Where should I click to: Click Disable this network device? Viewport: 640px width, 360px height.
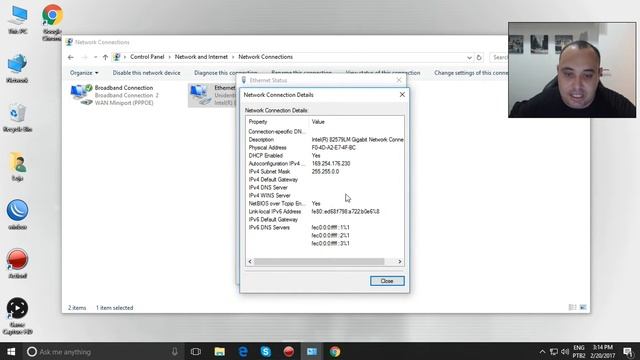(x=146, y=73)
